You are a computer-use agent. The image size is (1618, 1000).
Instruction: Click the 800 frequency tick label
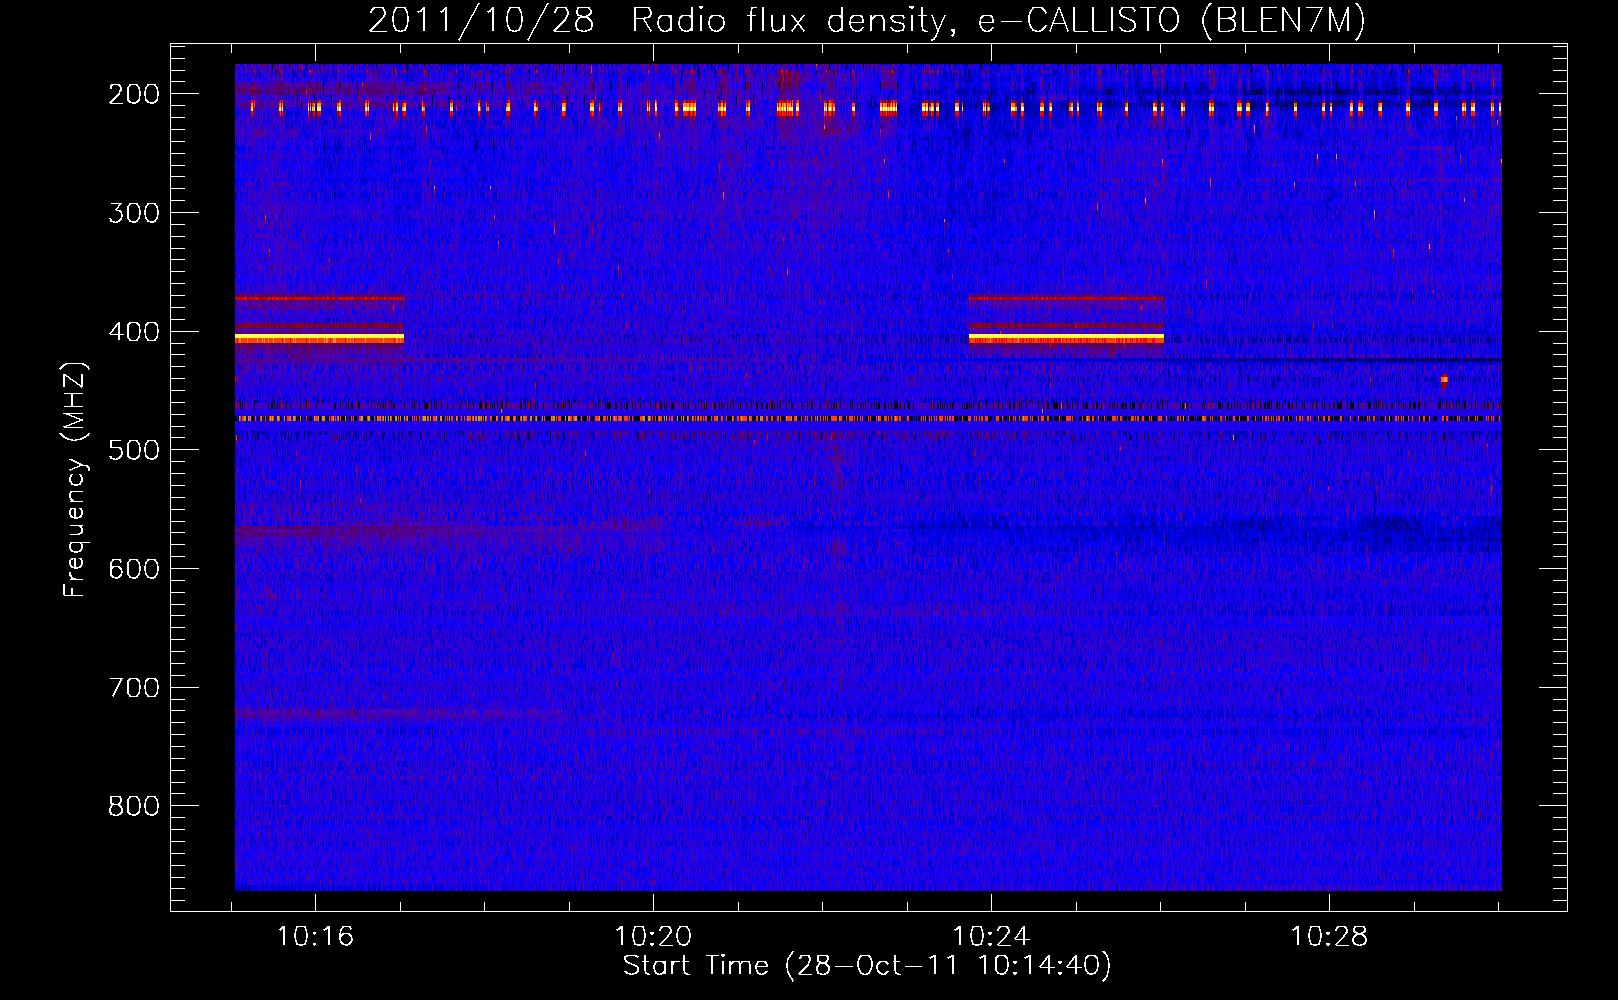[134, 806]
